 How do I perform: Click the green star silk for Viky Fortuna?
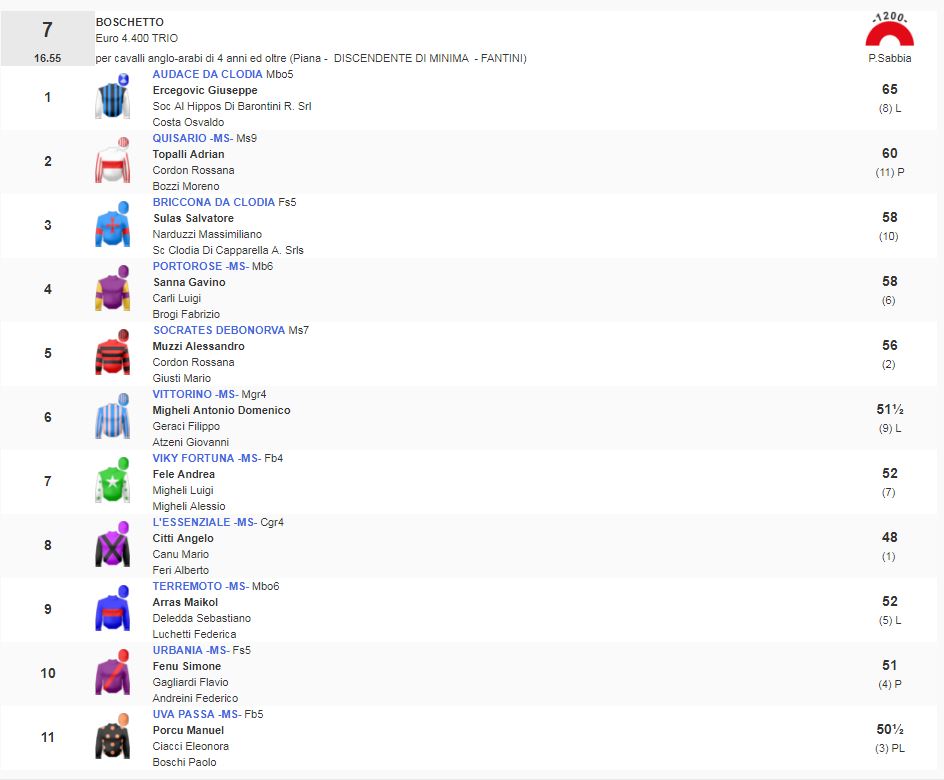tap(113, 480)
